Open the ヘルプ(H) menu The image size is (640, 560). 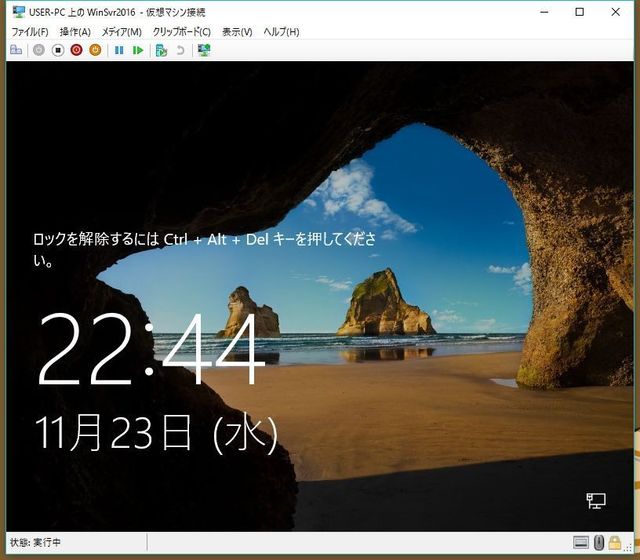pos(281,32)
